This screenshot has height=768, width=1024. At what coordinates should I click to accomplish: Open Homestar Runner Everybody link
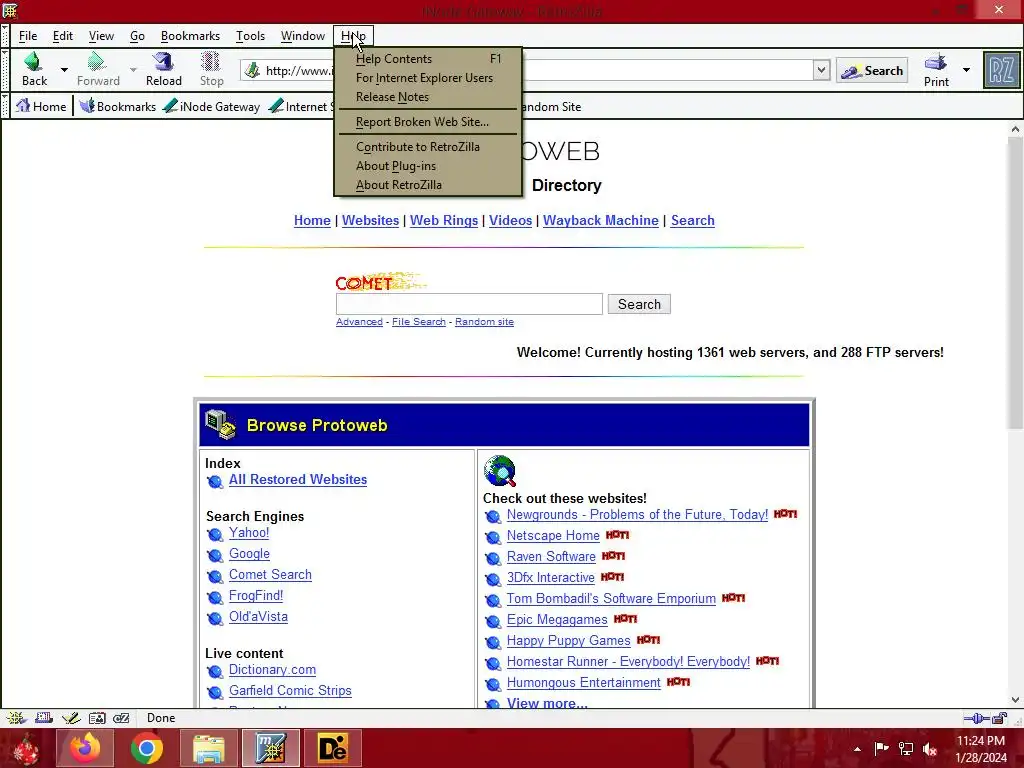628,662
